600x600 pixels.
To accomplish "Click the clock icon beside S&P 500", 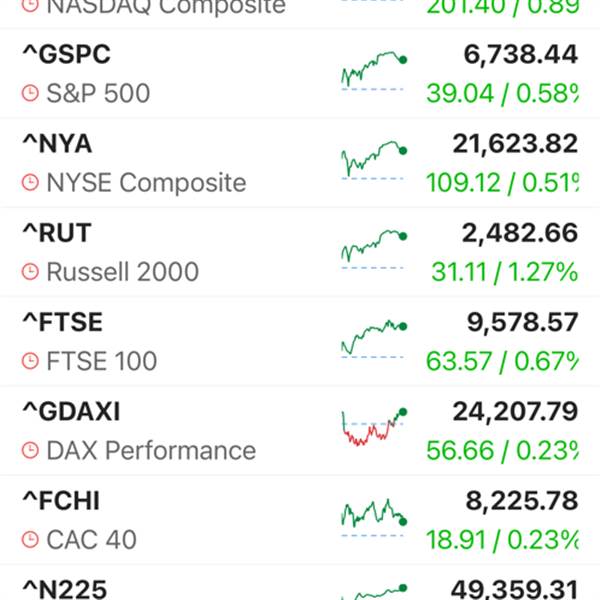I will tap(31, 94).
